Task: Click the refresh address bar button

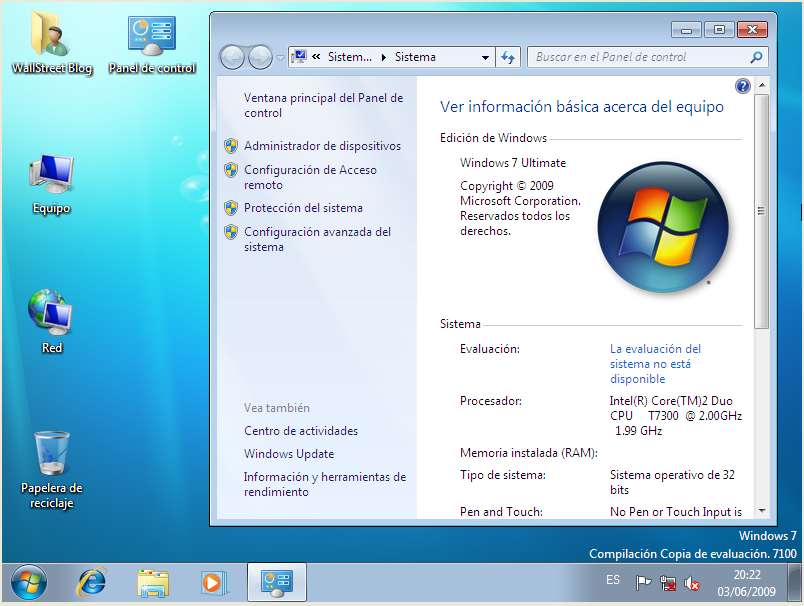Action: coord(508,57)
